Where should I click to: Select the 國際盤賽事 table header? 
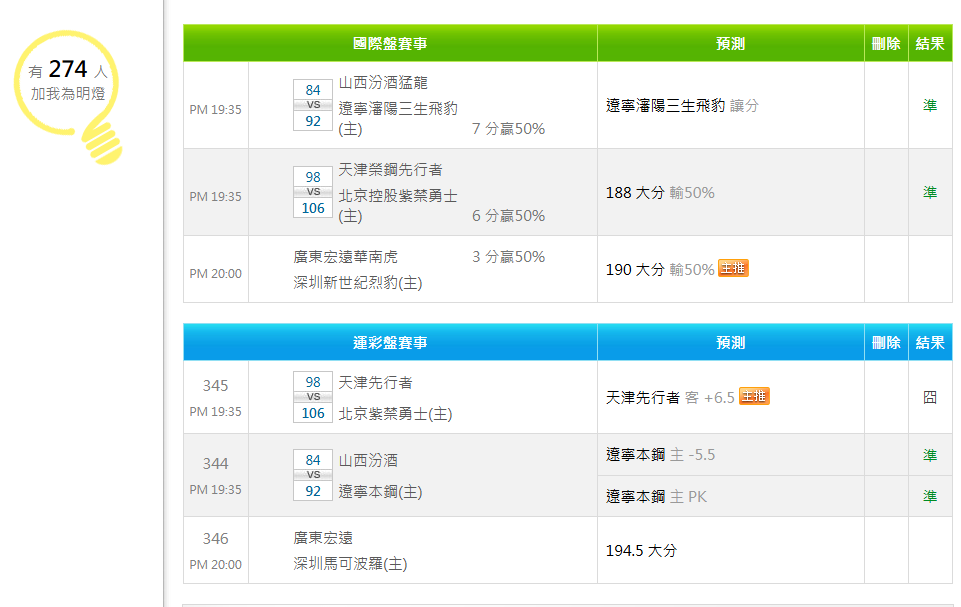[x=390, y=44]
